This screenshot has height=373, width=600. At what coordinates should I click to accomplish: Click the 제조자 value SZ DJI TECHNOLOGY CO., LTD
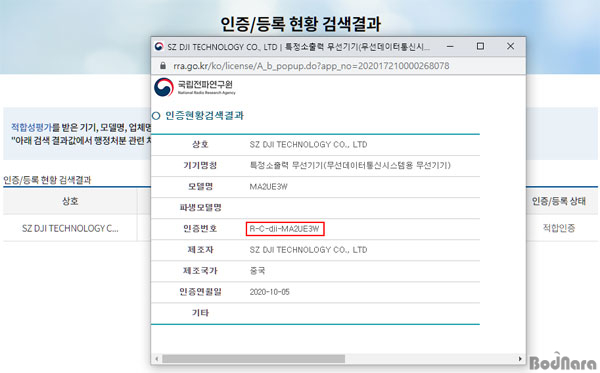click(x=308, y=250)
